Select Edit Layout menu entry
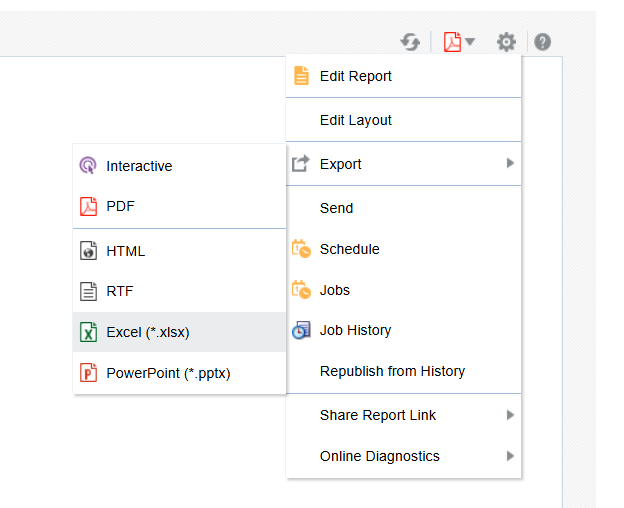This screenshot has width=624, height=508. click(404, 120)
